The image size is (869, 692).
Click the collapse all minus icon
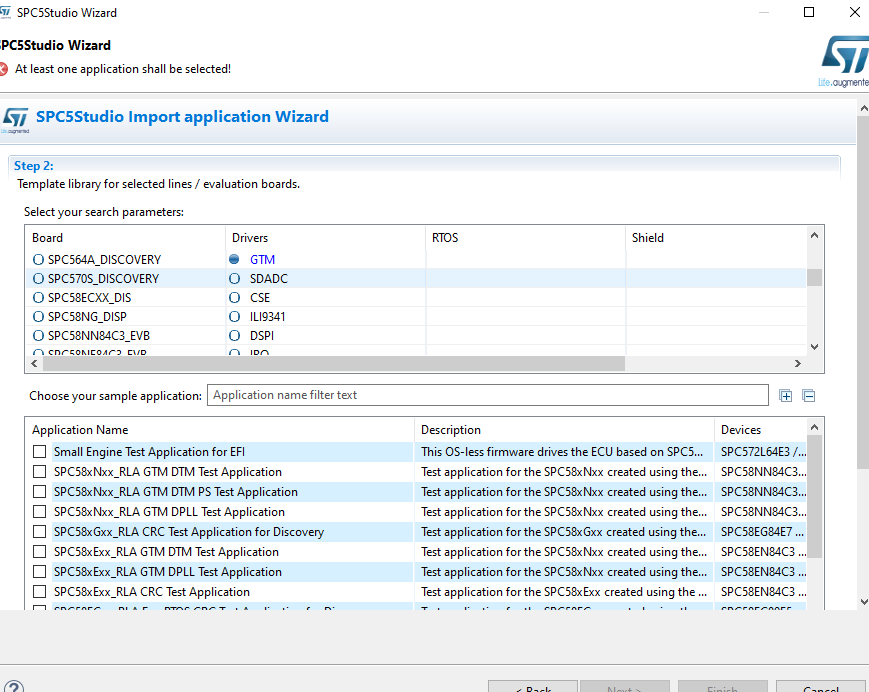809,396
